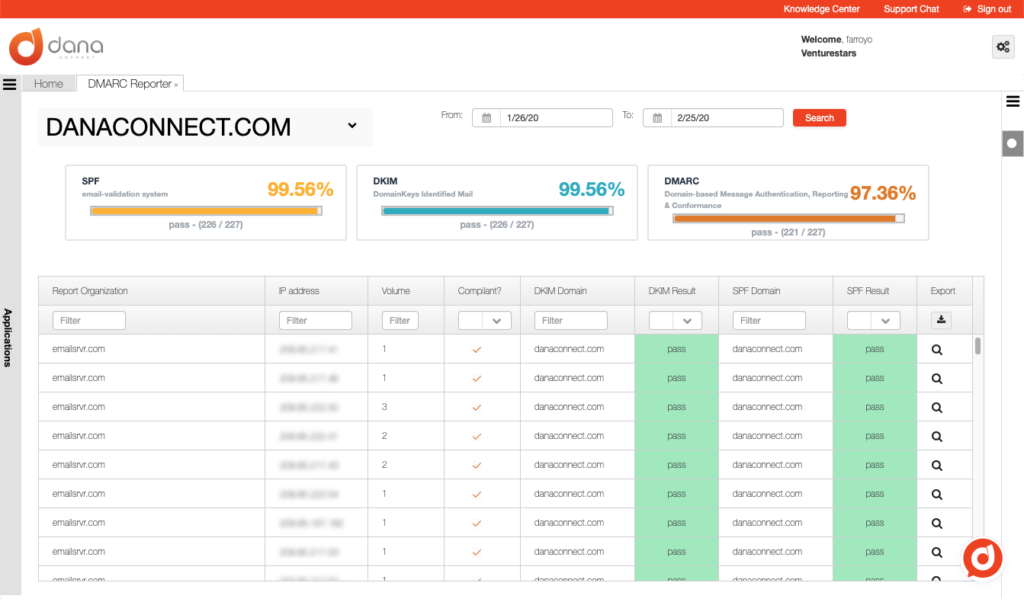This screenshot has width=1024, height=602.
Task: Click the SPF Domain filter field
Action: pyautogui.click(x=769, y=321)
